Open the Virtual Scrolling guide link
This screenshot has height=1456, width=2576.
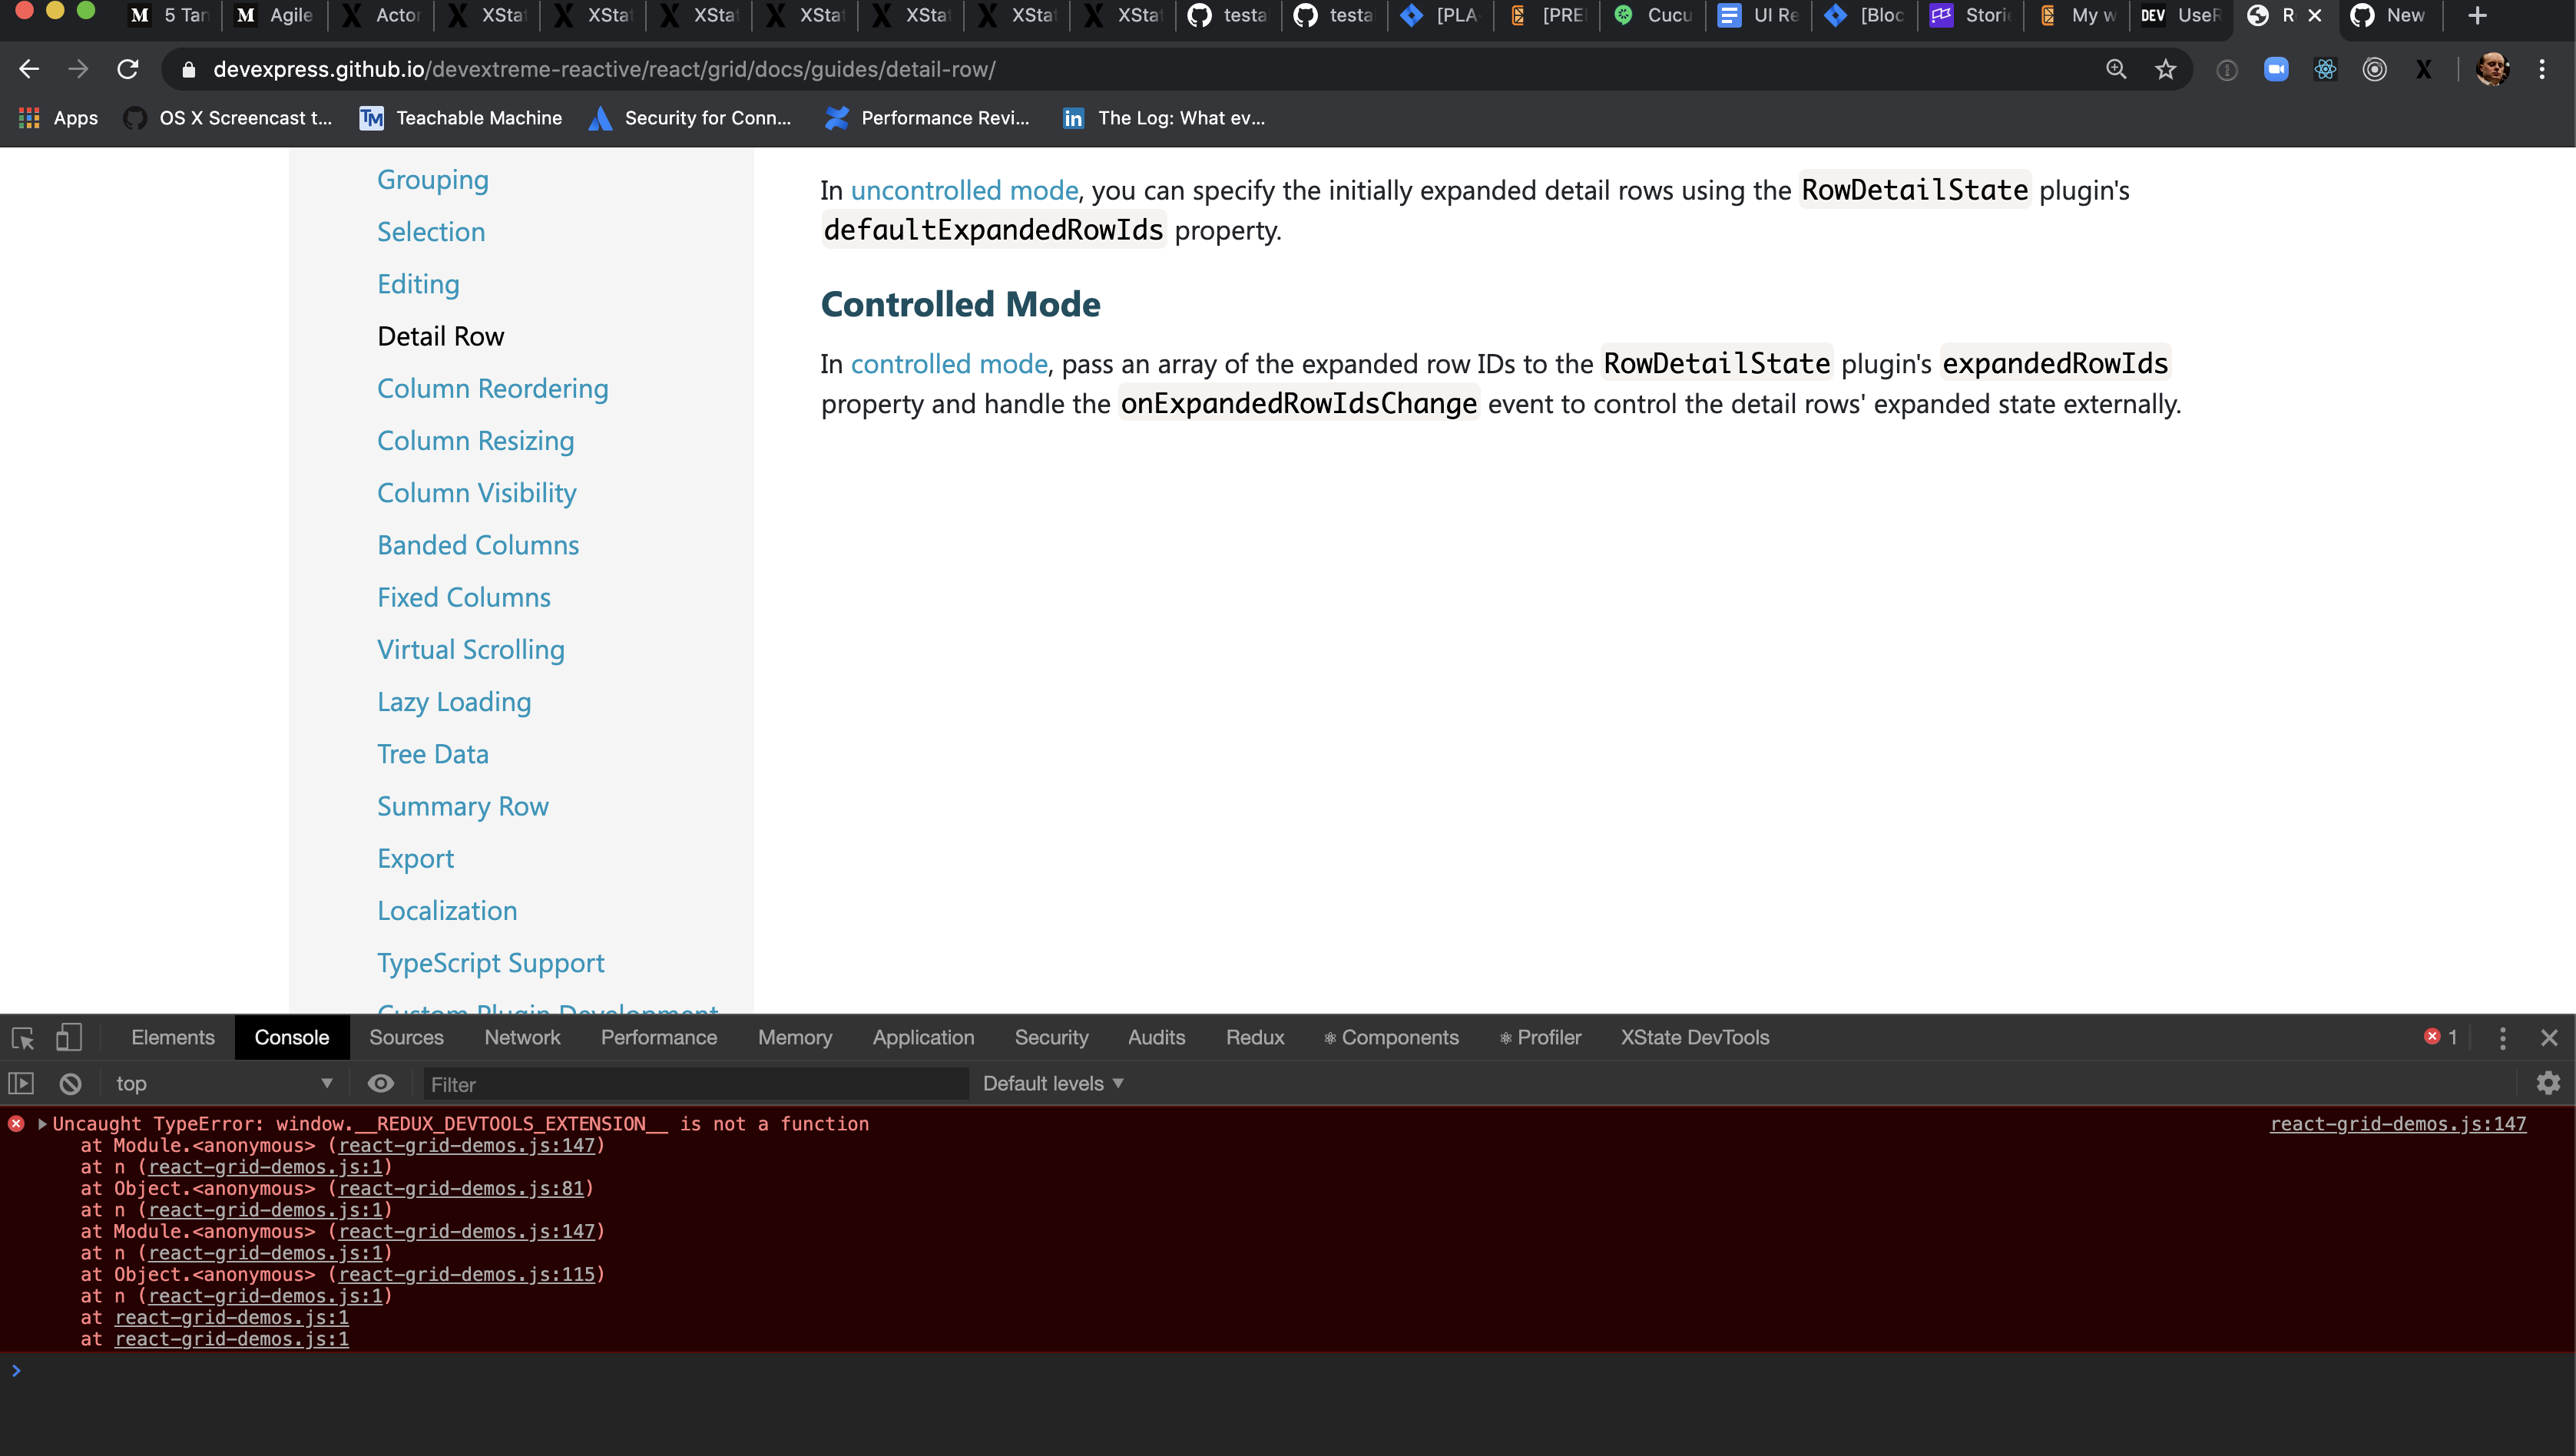pyautogui.click(x=470, y=650)
